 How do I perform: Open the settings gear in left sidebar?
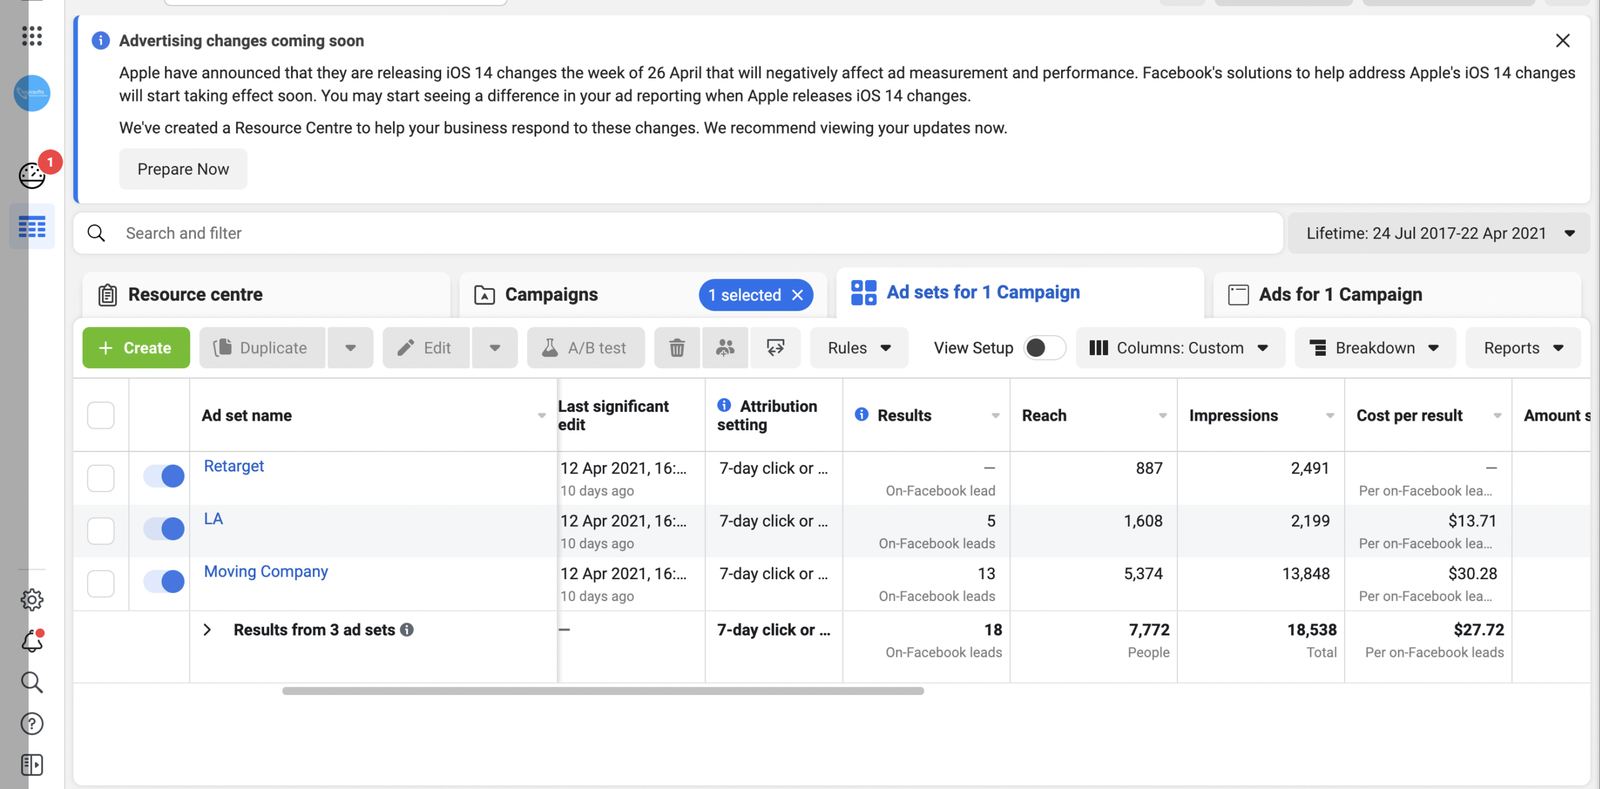pos(32,600)
